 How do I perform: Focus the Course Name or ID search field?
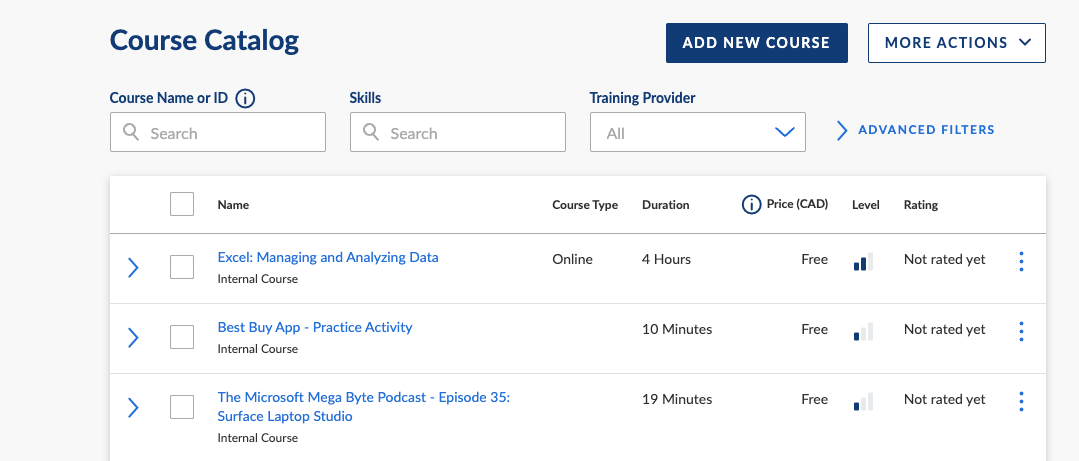(x=217, y=132)
